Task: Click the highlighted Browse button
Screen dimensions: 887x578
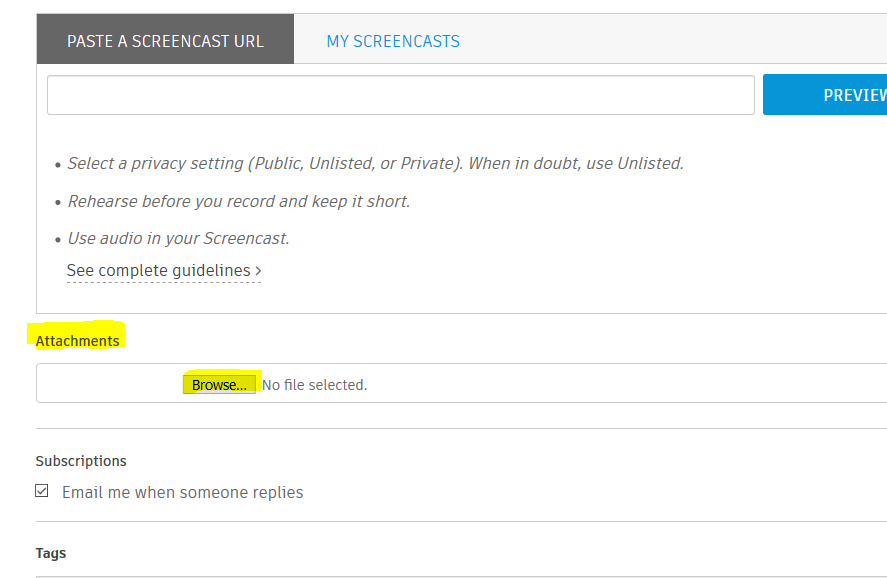Action: click(x=219, y=382)
